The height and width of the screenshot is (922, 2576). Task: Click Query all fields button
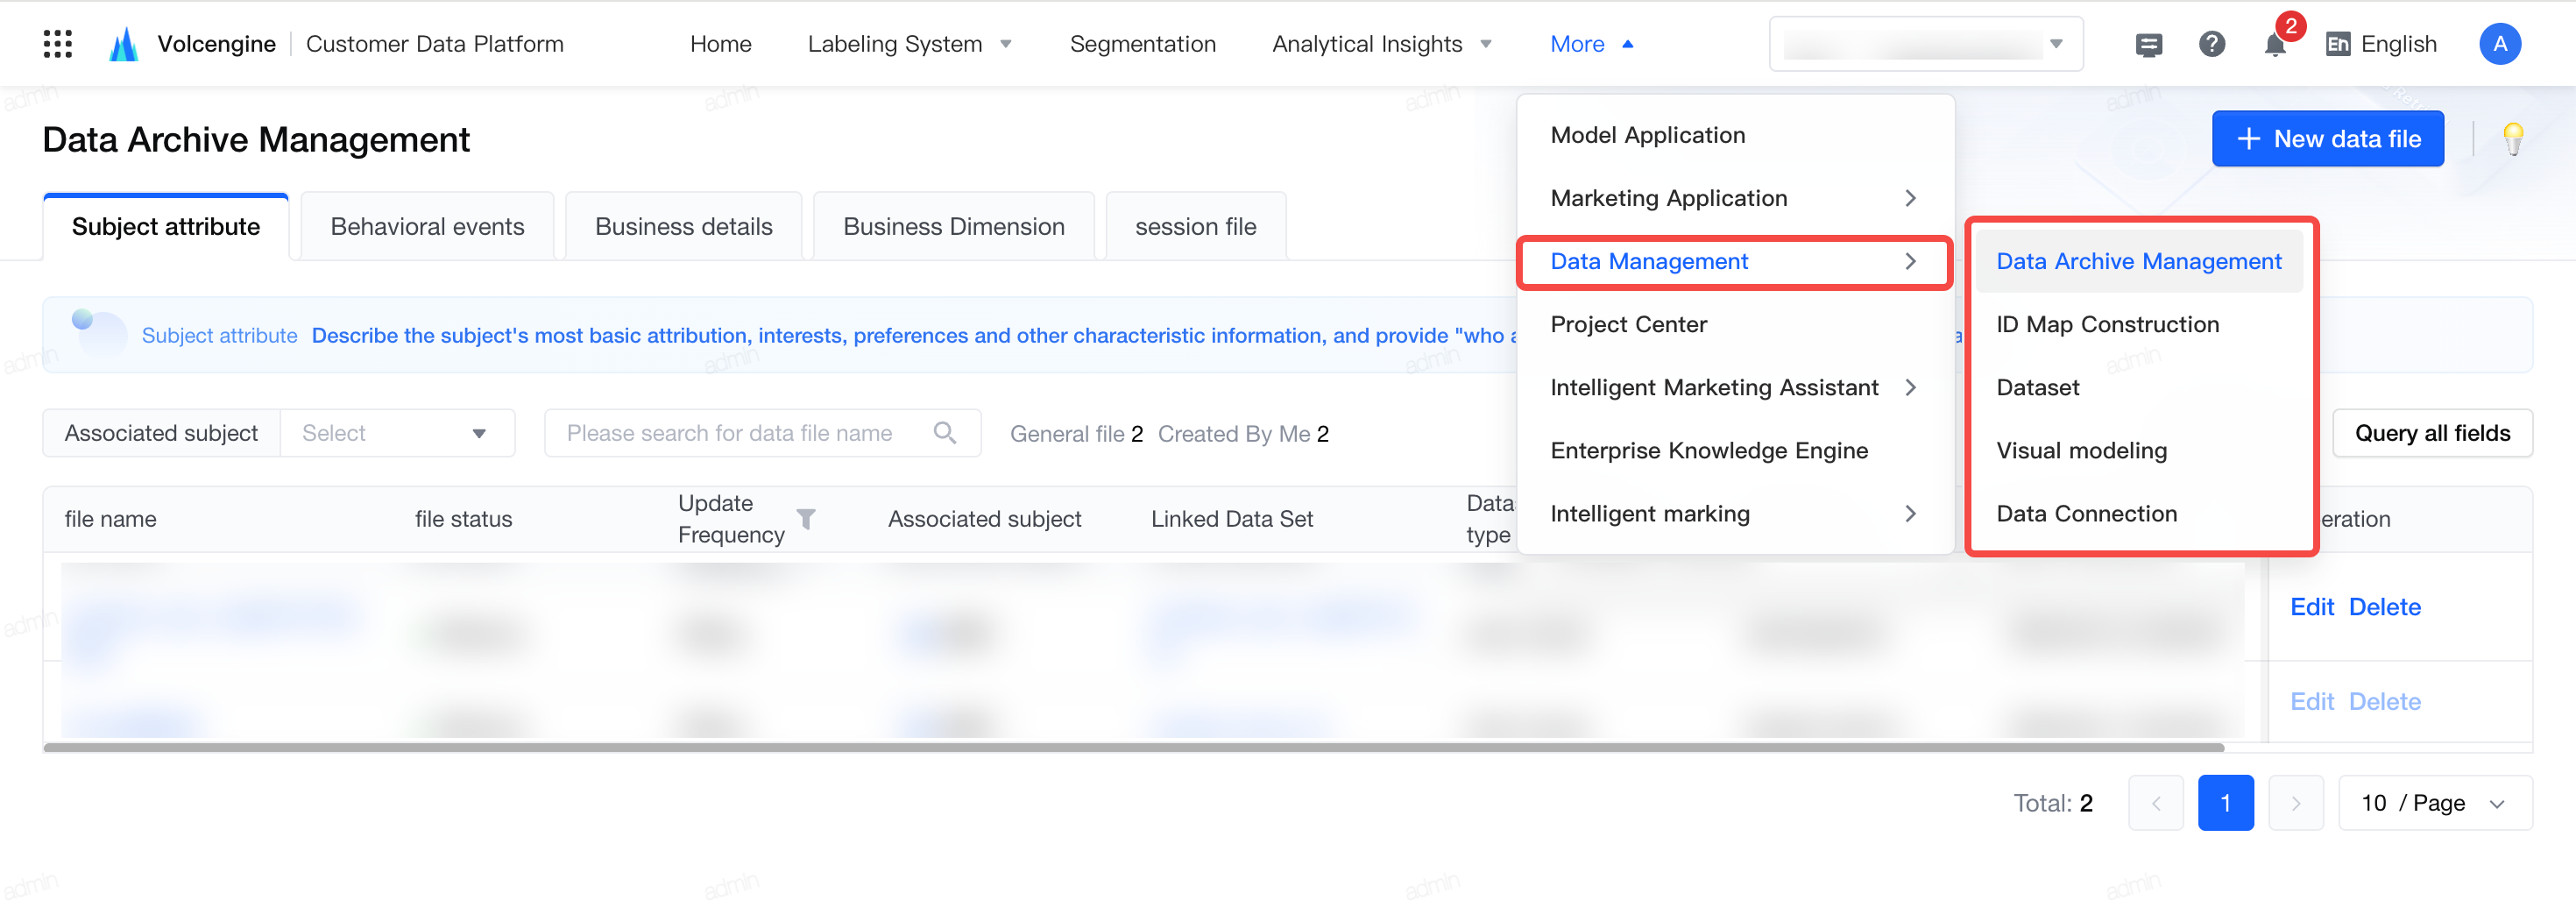click(x=2432, y=433)
